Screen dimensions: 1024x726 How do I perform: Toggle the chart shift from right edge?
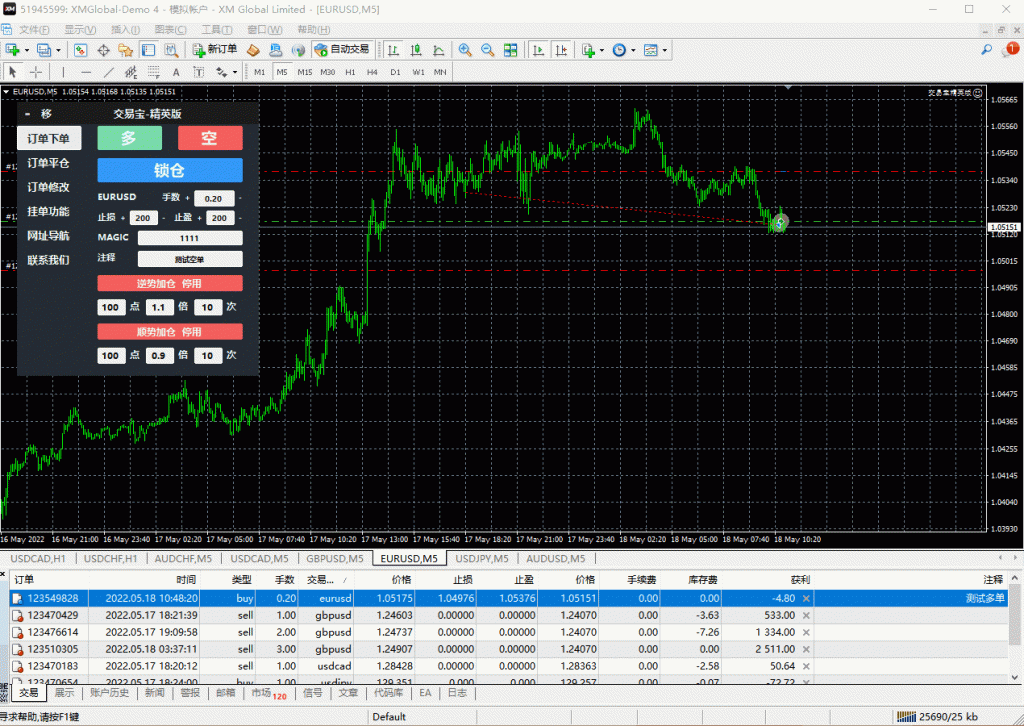pyautogui.click(x=562, y=49)
